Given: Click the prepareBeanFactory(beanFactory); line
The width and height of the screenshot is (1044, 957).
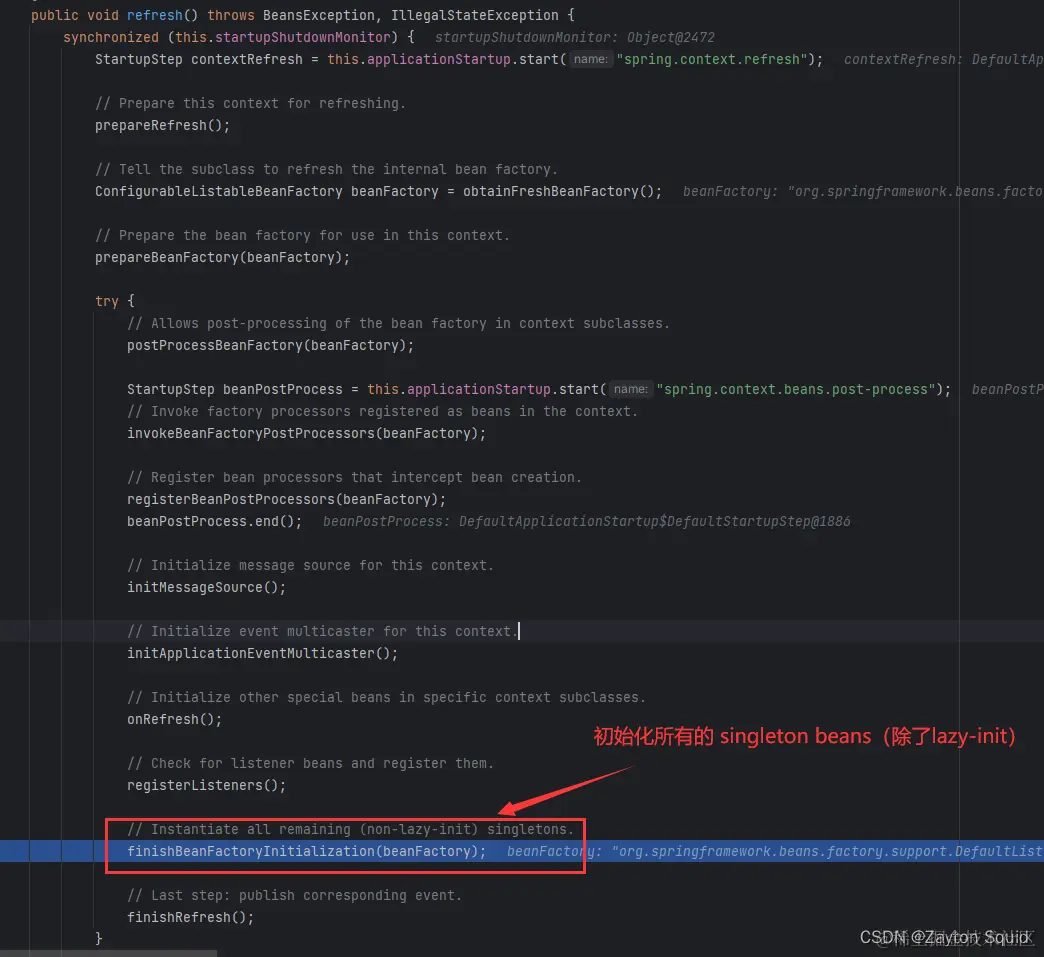Looking at the screenshot, I should (222, 257).
